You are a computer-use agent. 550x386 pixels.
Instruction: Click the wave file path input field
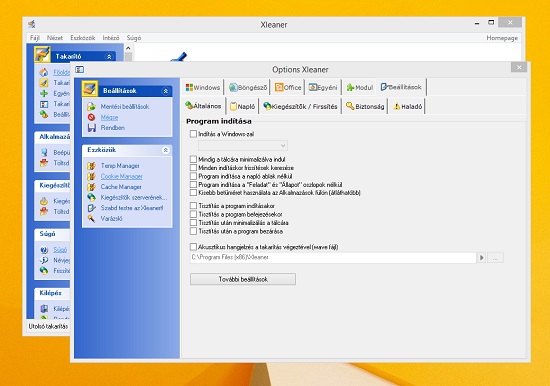(x=333, y=258)
